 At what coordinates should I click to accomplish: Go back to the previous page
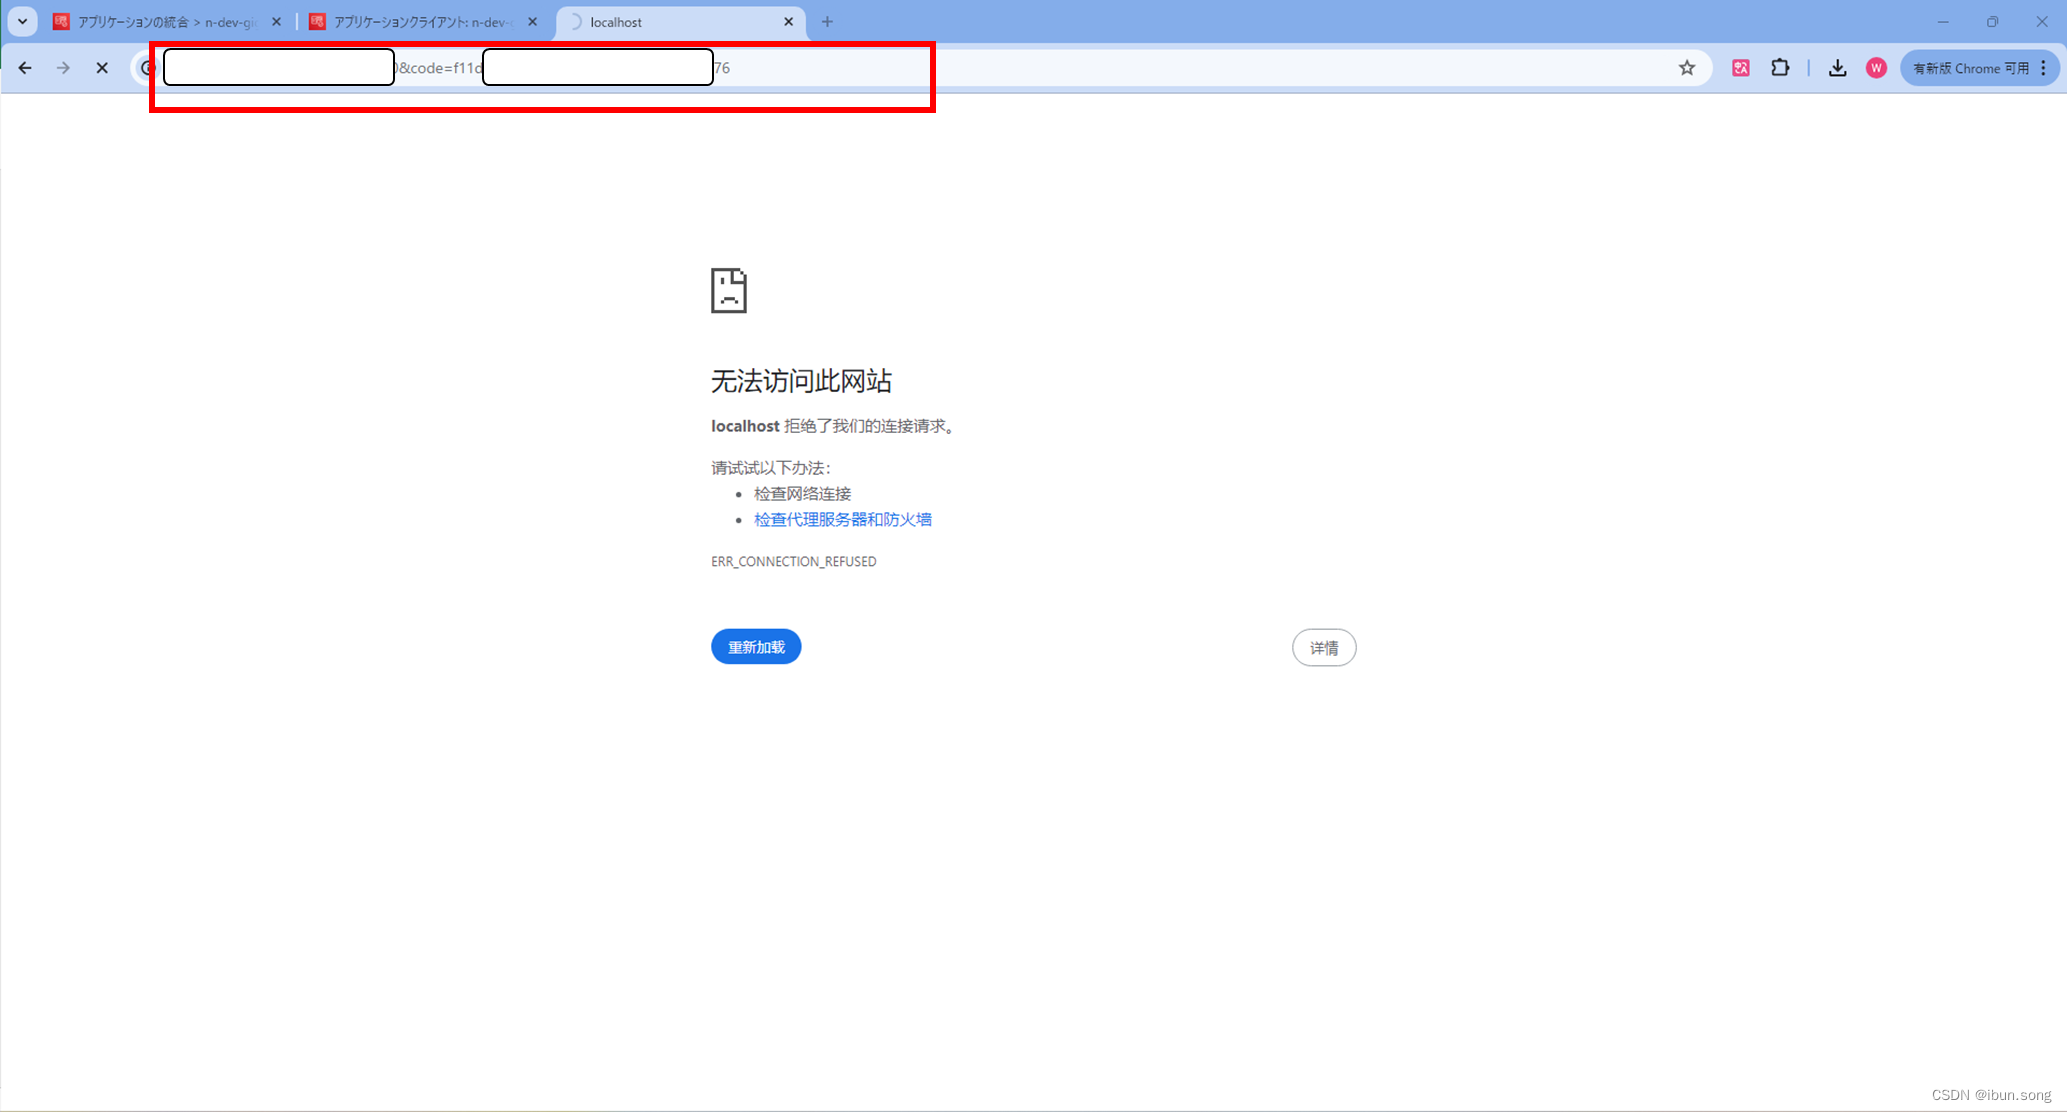point(25,68)
